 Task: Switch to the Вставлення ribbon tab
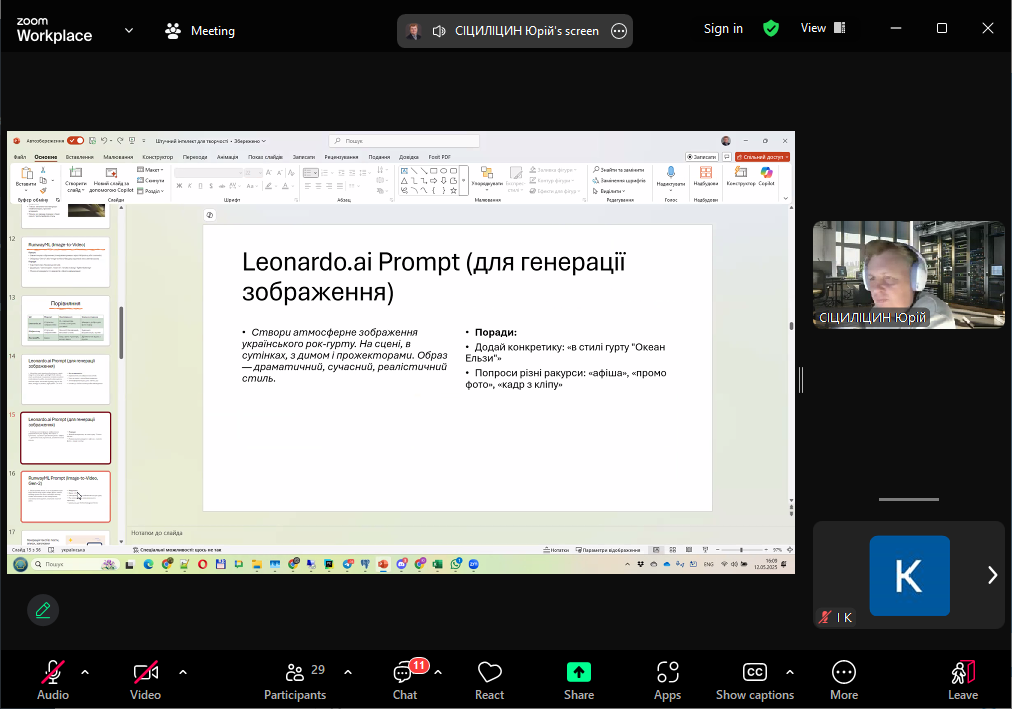79,157
